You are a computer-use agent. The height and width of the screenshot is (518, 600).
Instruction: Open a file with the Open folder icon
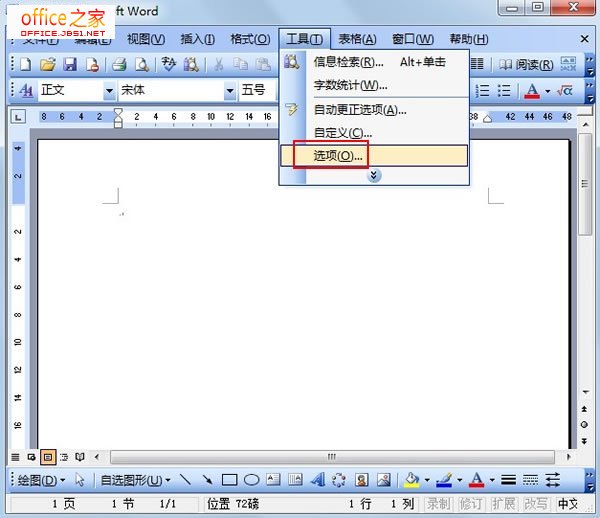[48, 64]
